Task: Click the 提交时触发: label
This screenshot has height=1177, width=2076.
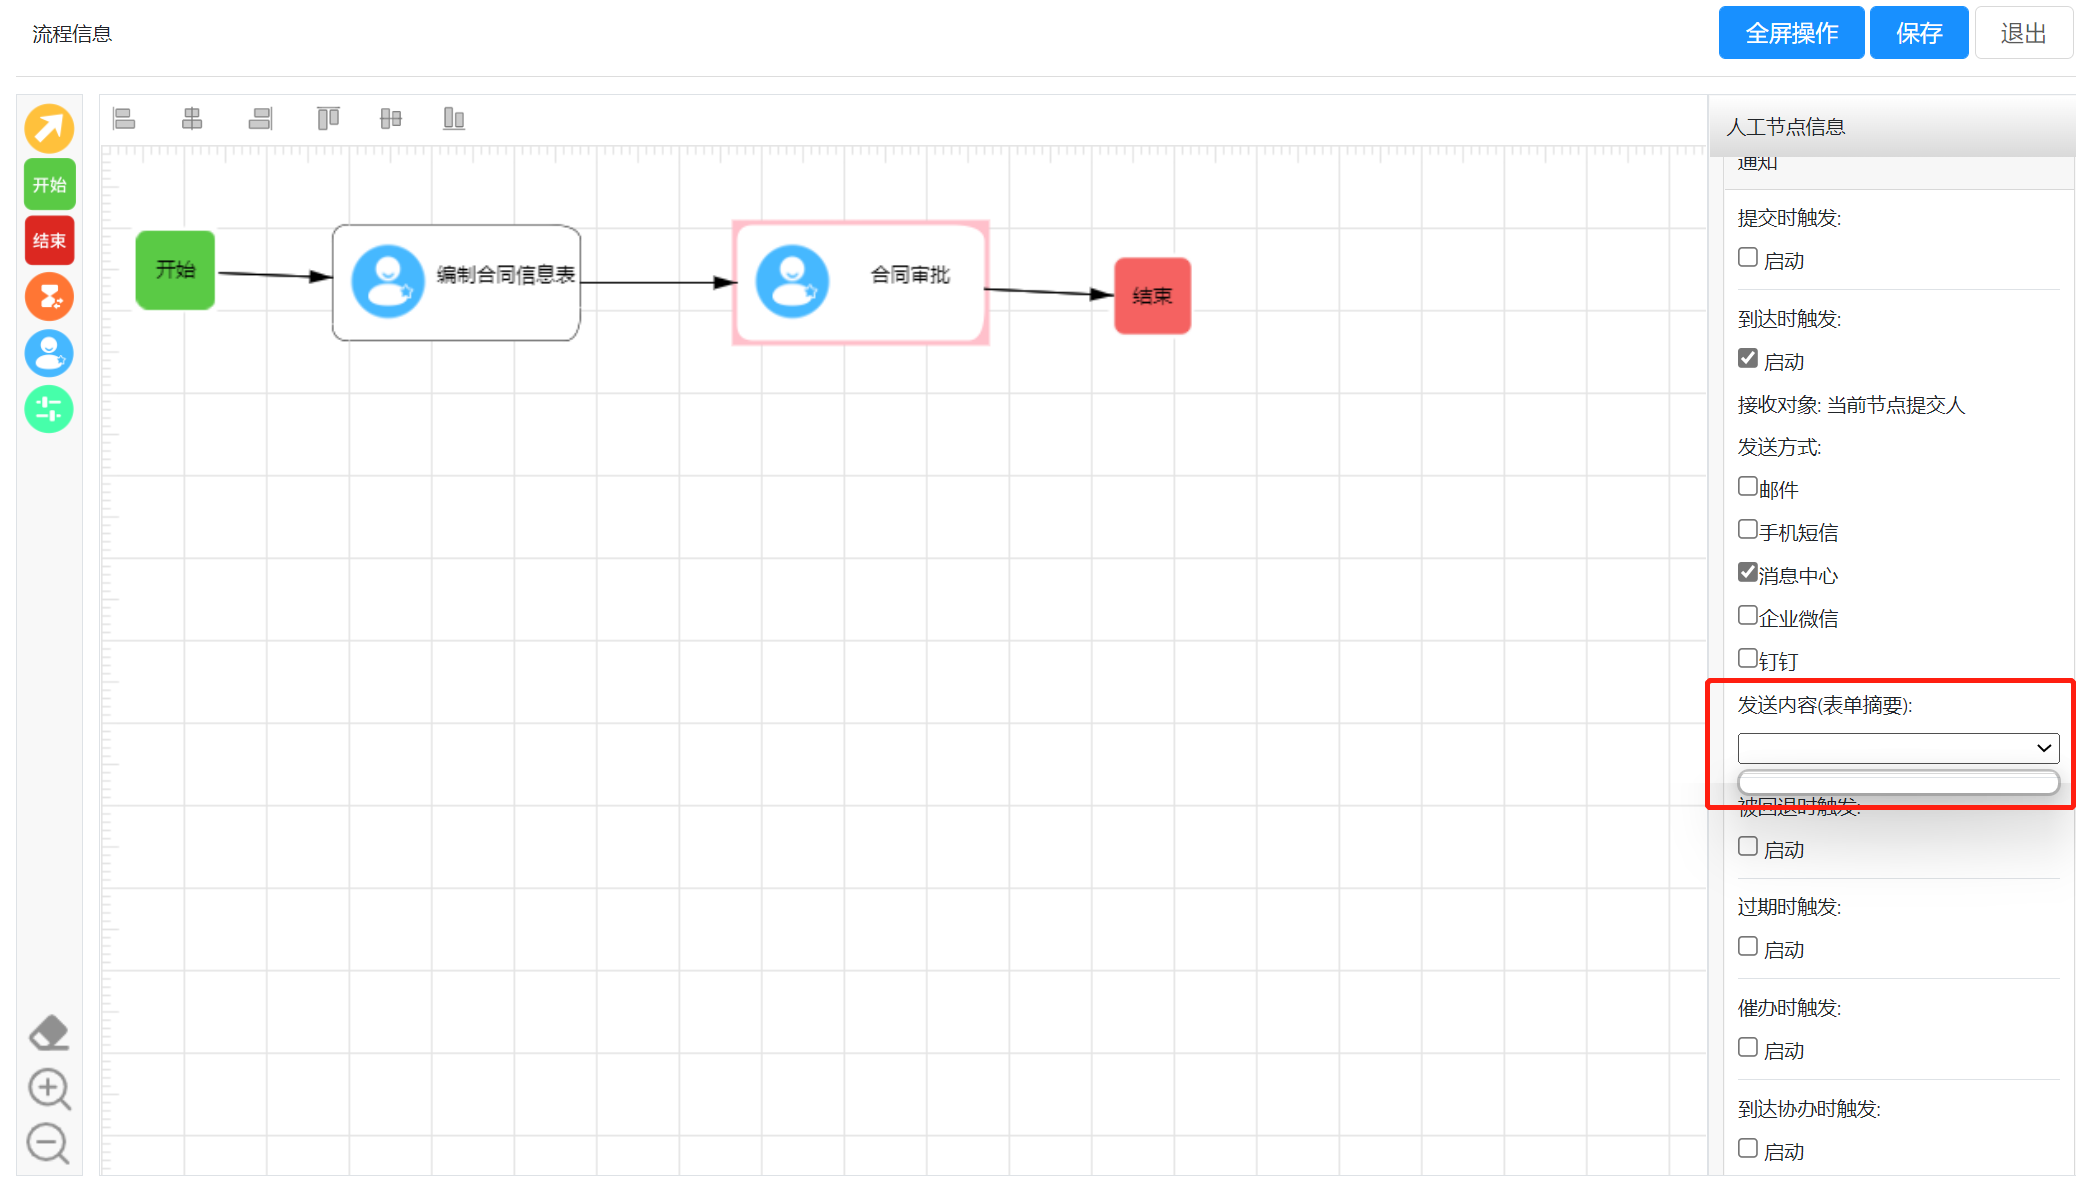Action: (1789, 218)
